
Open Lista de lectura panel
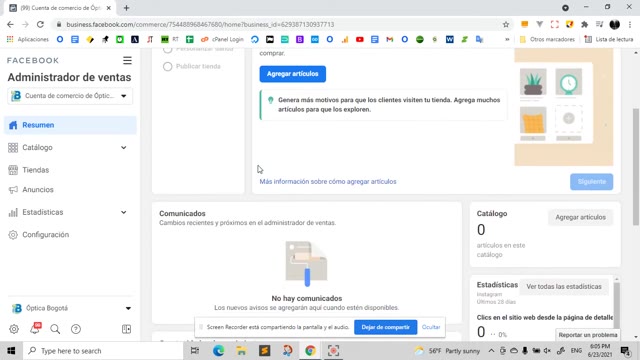(609, 39)
